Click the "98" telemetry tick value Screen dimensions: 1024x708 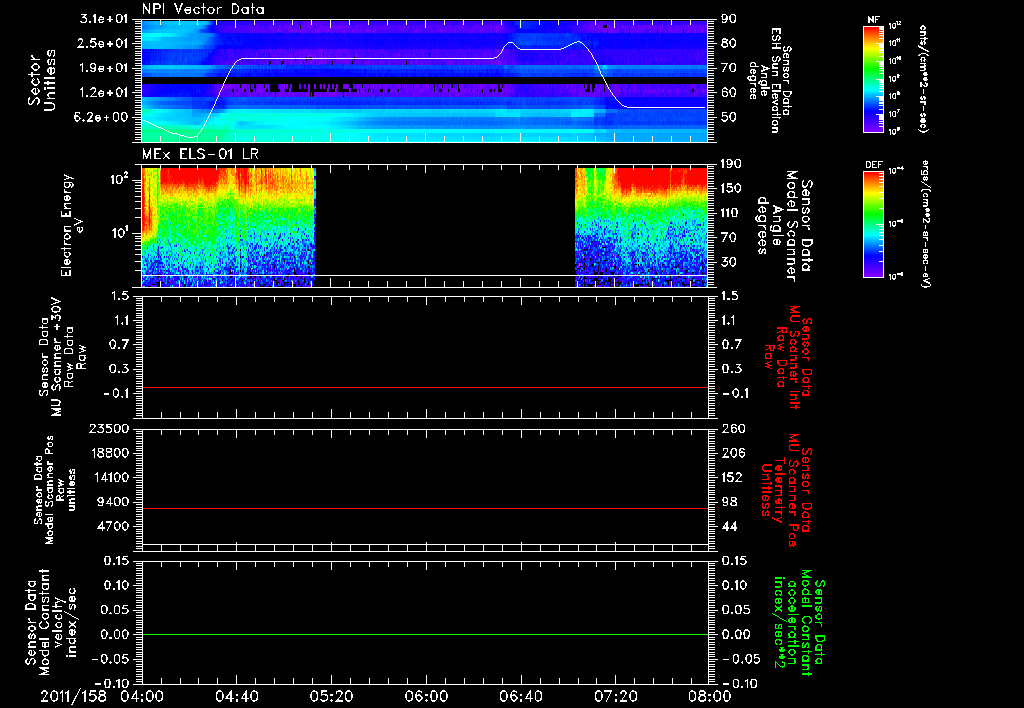coord(729,502)
